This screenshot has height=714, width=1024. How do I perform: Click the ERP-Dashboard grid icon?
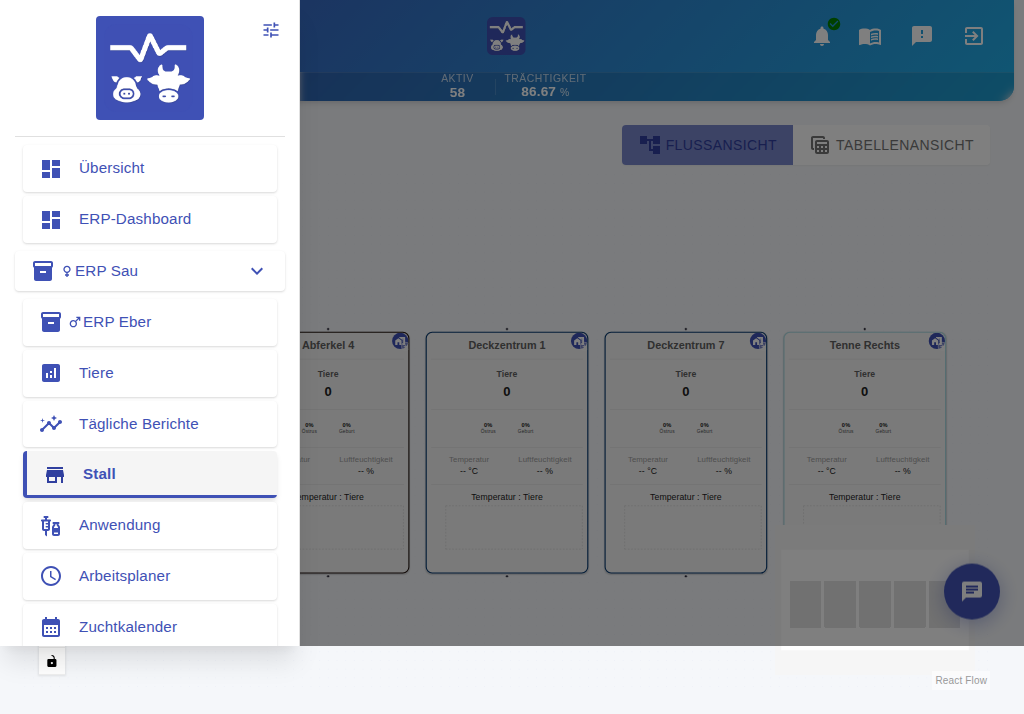[x=51, y=219]
